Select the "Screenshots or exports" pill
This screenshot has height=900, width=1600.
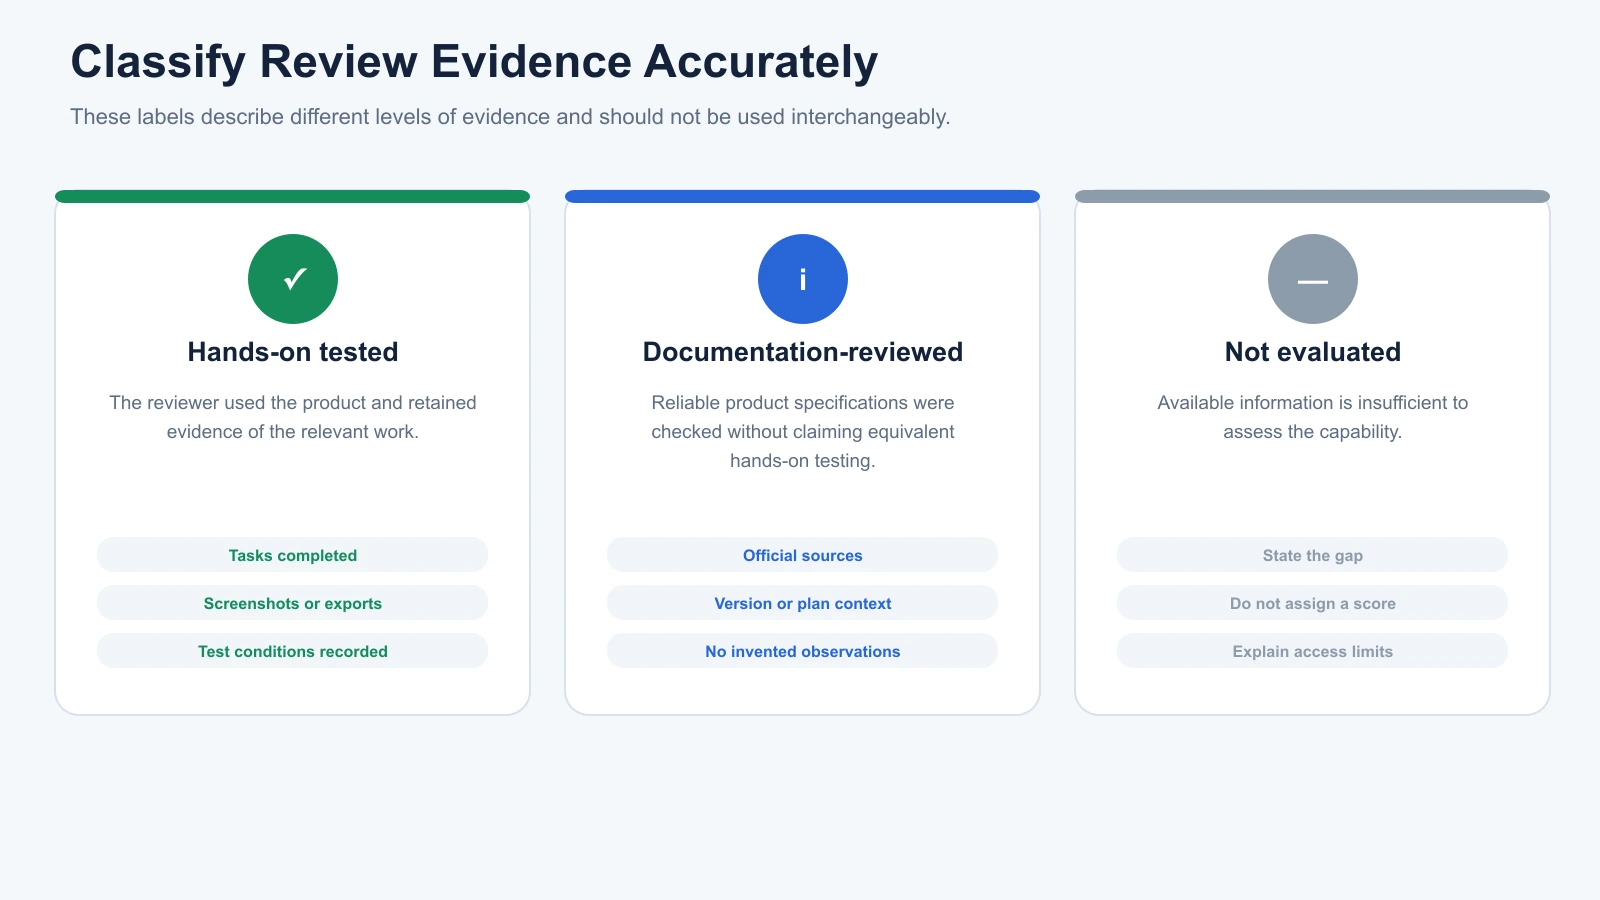pos(293,603)
